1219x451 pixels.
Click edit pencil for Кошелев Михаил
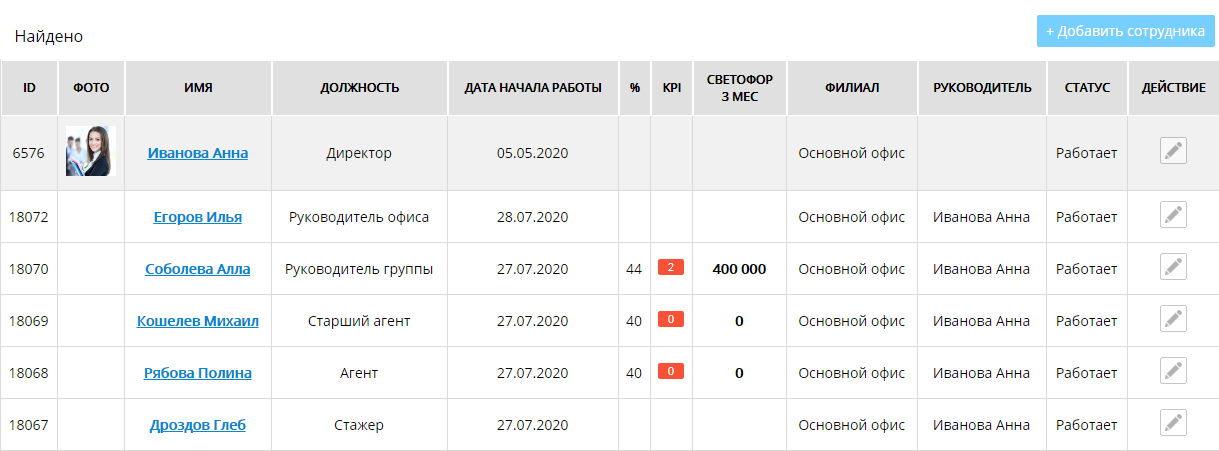tap(1173, 320)
